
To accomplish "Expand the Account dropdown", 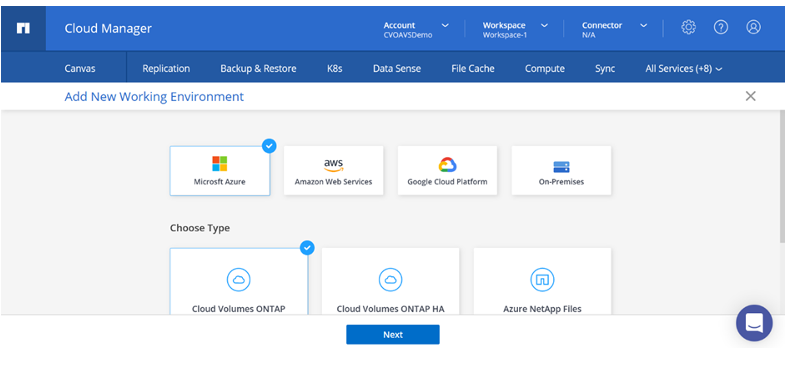I will pyautogui.click(x=416, y=29).
